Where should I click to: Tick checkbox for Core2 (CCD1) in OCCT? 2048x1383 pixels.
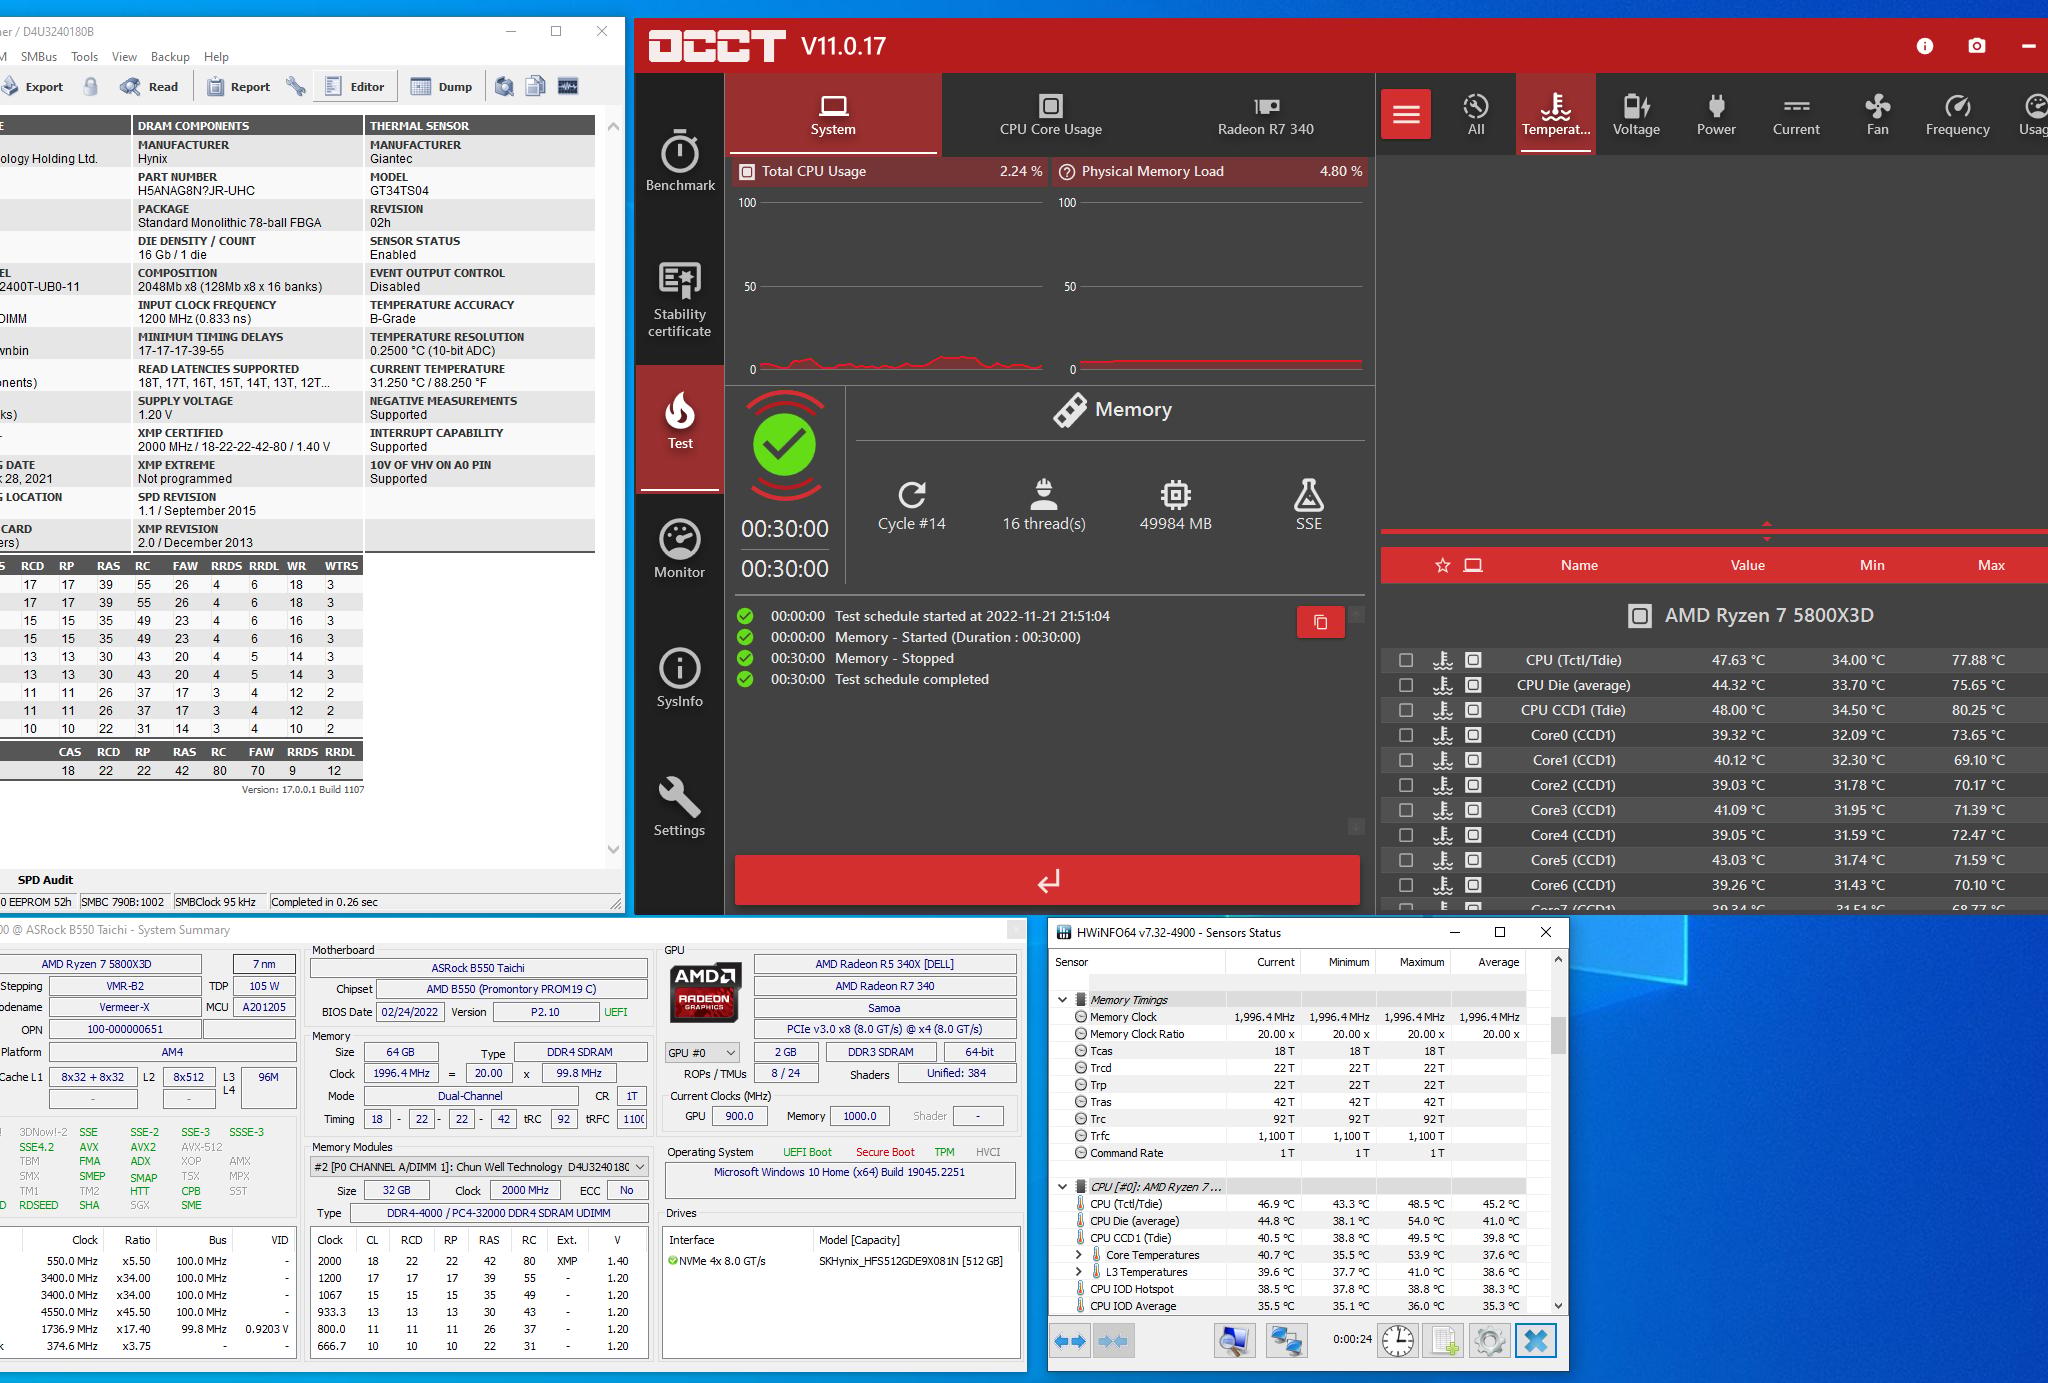tap(1406, 785)
